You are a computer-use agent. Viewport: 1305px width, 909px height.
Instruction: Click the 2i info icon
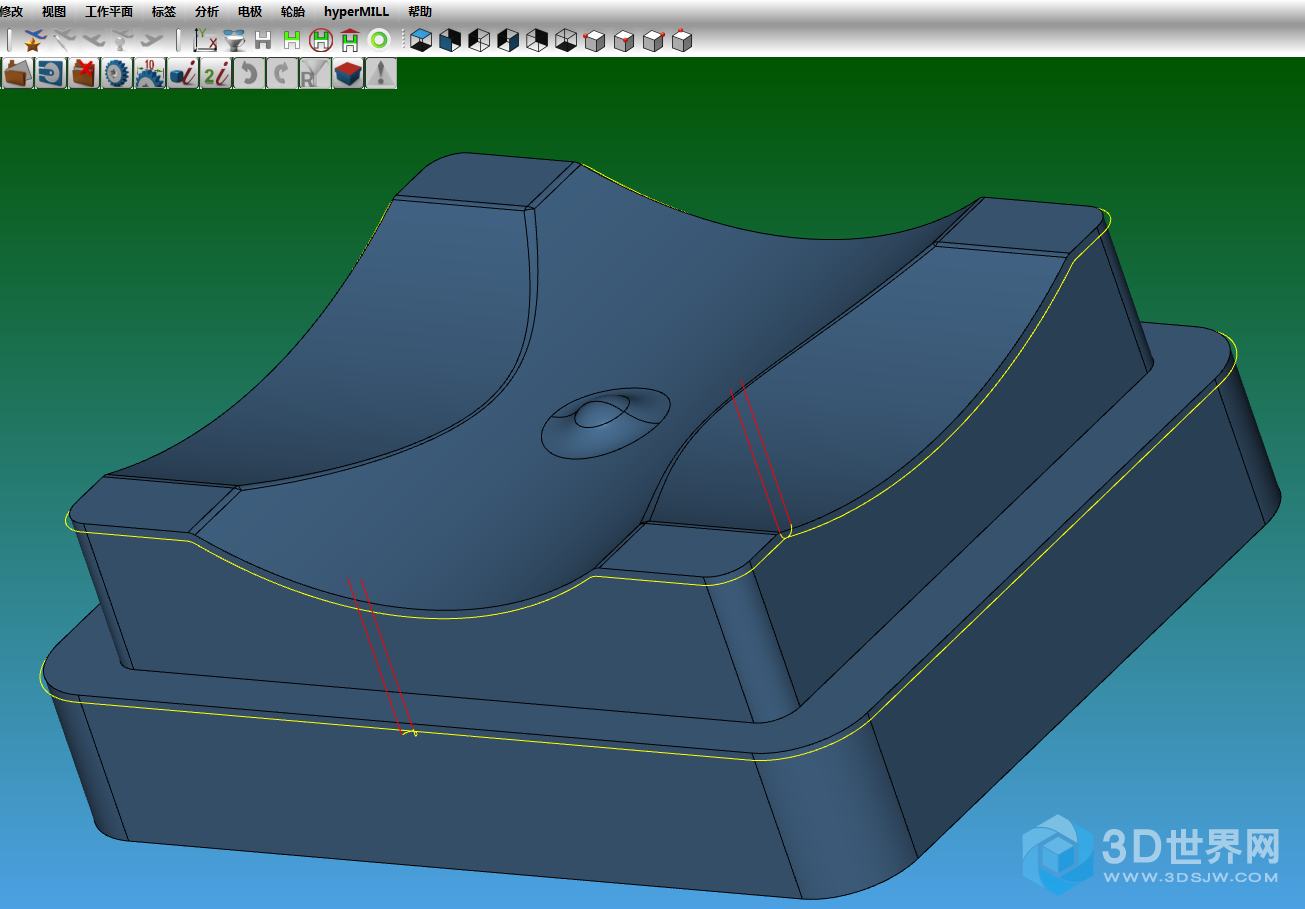pyautogui.click(x=216, y=73)
